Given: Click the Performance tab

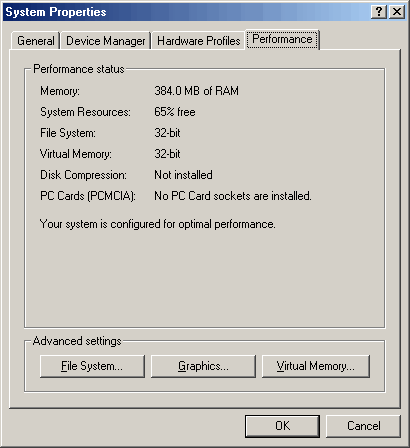Looking at the screenshot, I should coord(282,39).
